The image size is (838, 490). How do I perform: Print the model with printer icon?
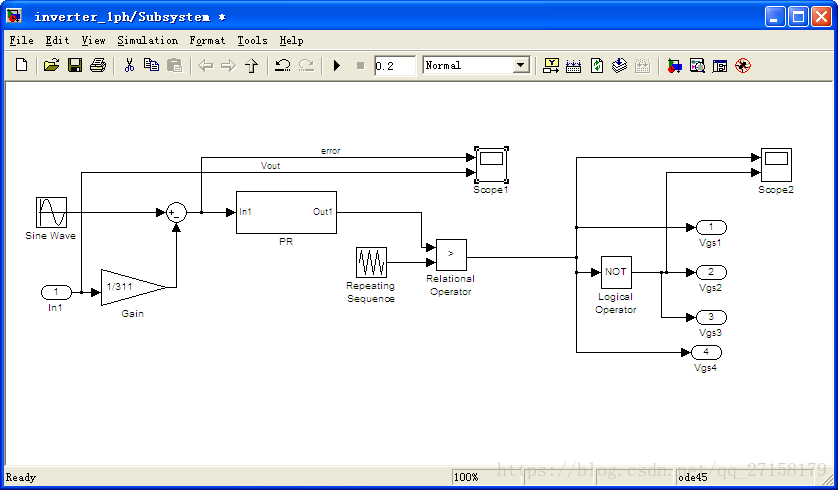pos(98,66)
